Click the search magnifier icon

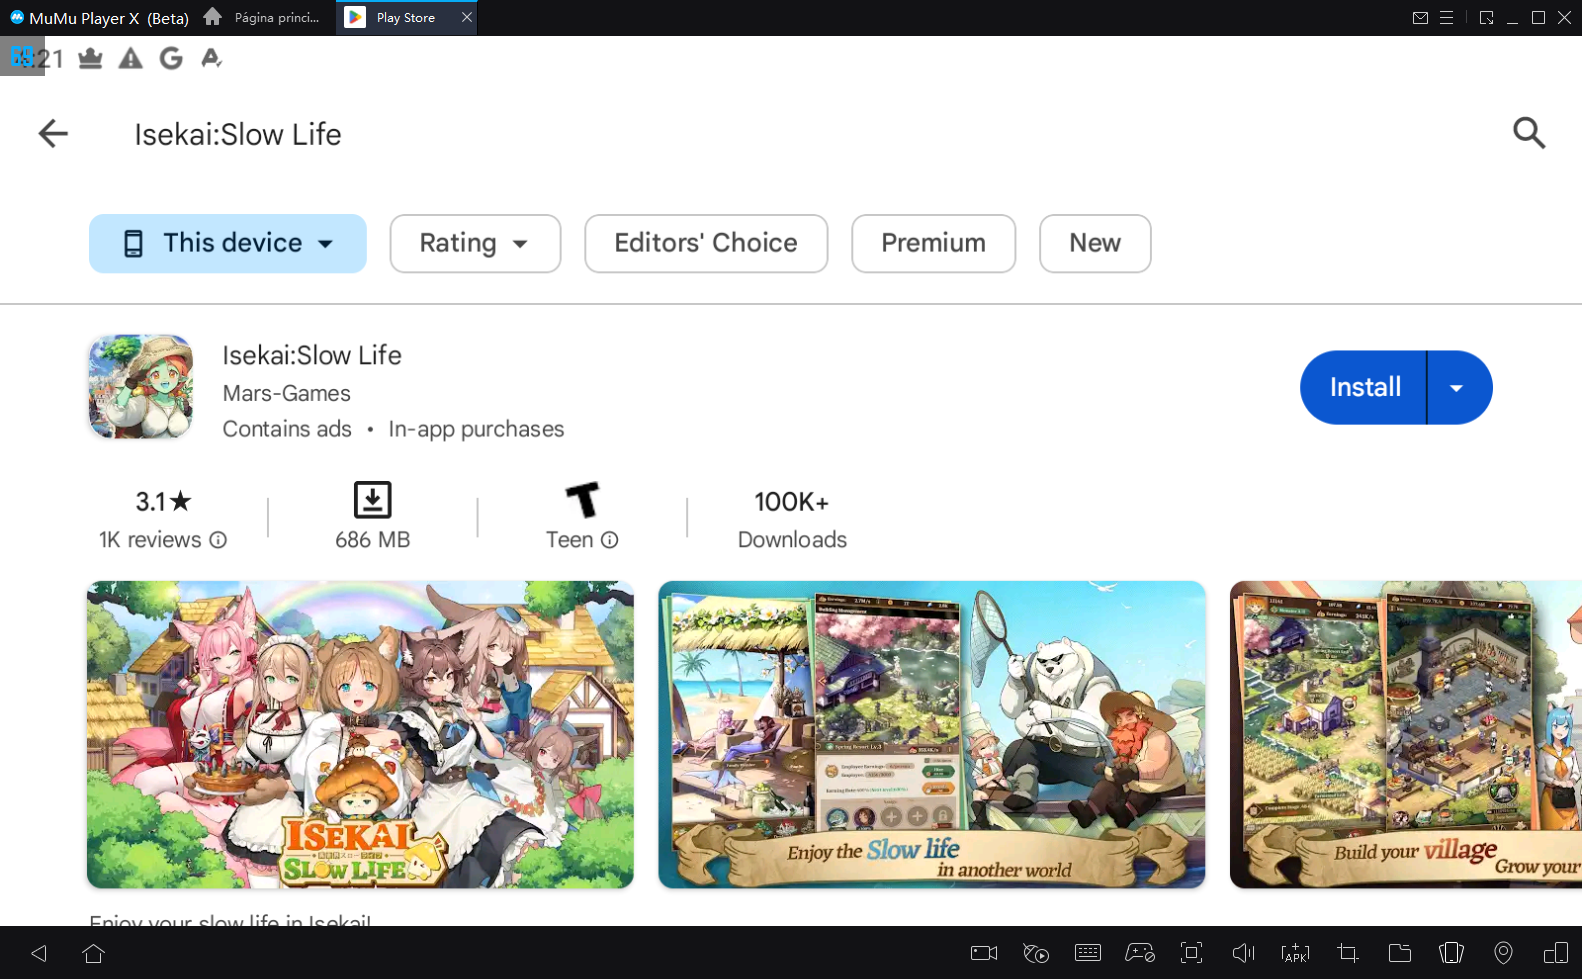[x=1528, y=133]
